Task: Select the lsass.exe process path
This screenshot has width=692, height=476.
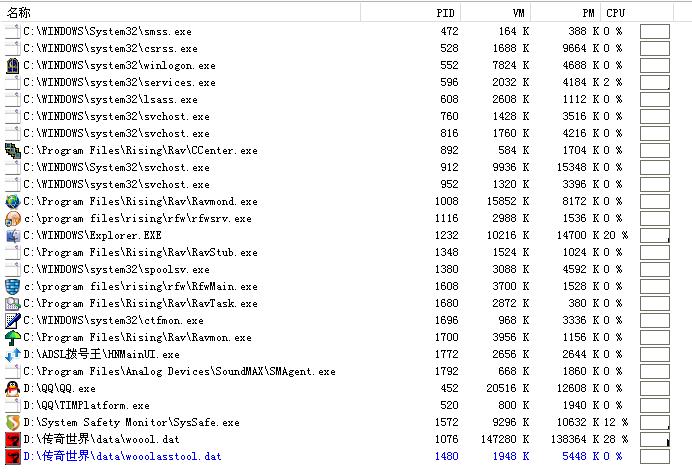Action: (x=110, y=100)
